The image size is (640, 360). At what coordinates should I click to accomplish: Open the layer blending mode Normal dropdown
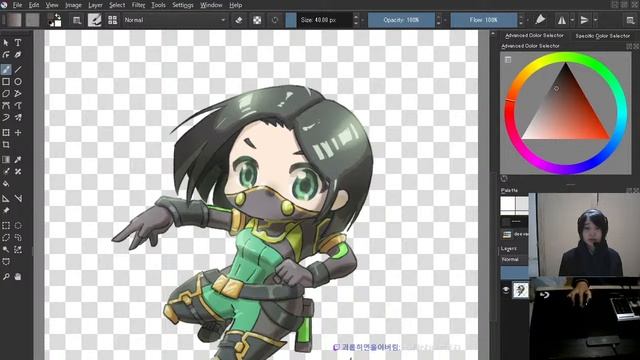click(514, 260)
